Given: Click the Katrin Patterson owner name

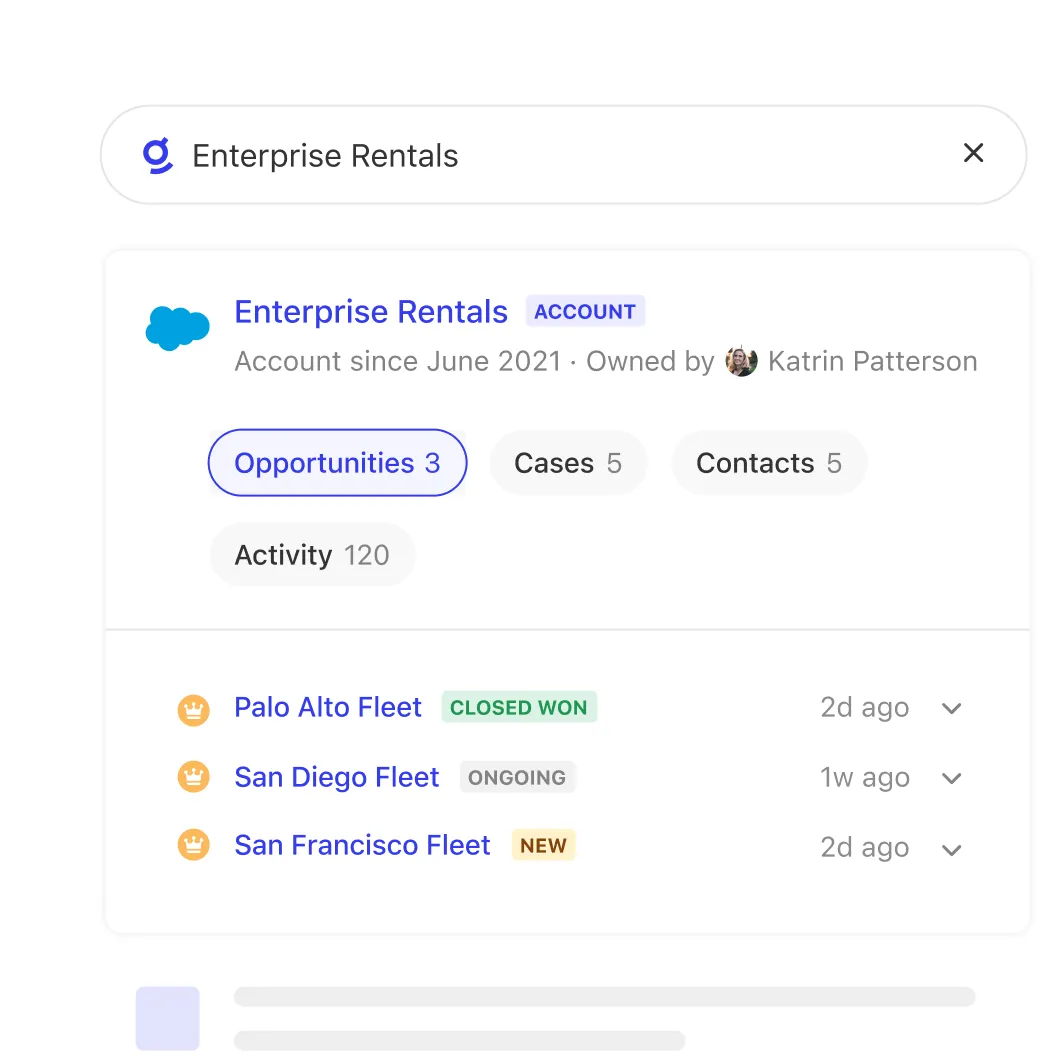Looking at the screenshot, I should pyautogui.click(x=873, y=361).
